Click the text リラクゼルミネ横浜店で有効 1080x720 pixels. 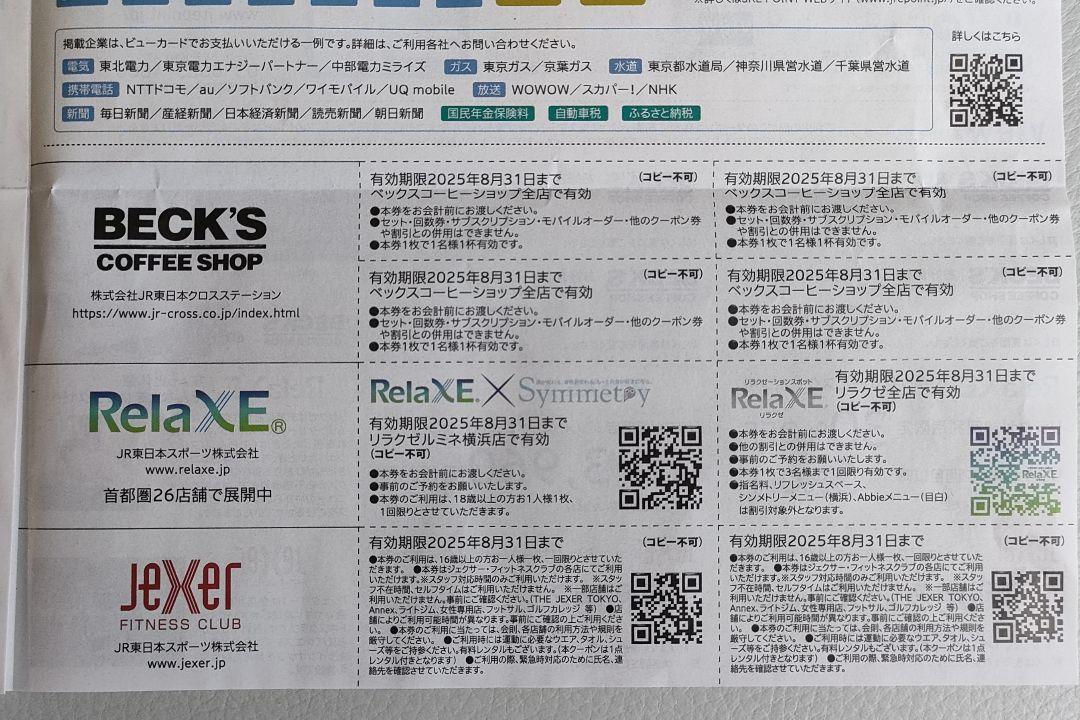[x=459, y=439]
